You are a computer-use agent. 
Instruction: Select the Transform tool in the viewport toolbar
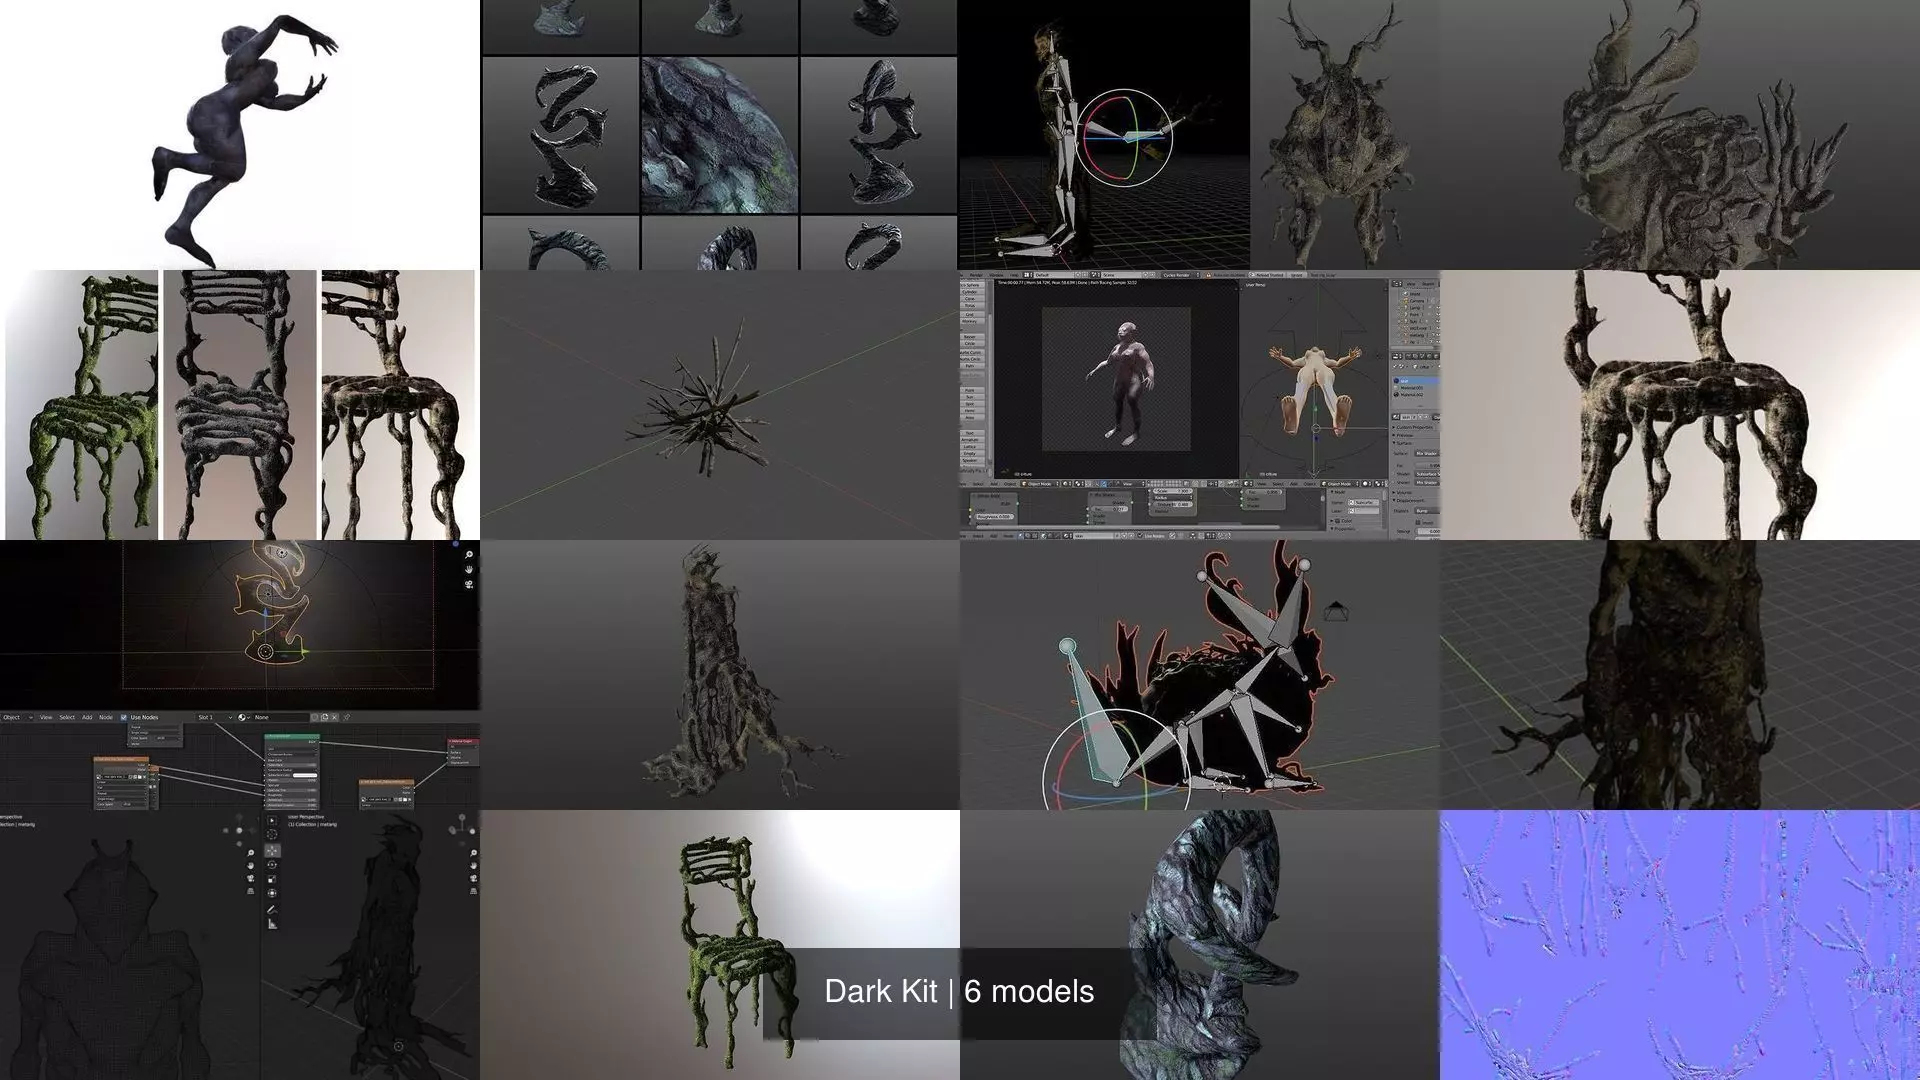(272, 893)
